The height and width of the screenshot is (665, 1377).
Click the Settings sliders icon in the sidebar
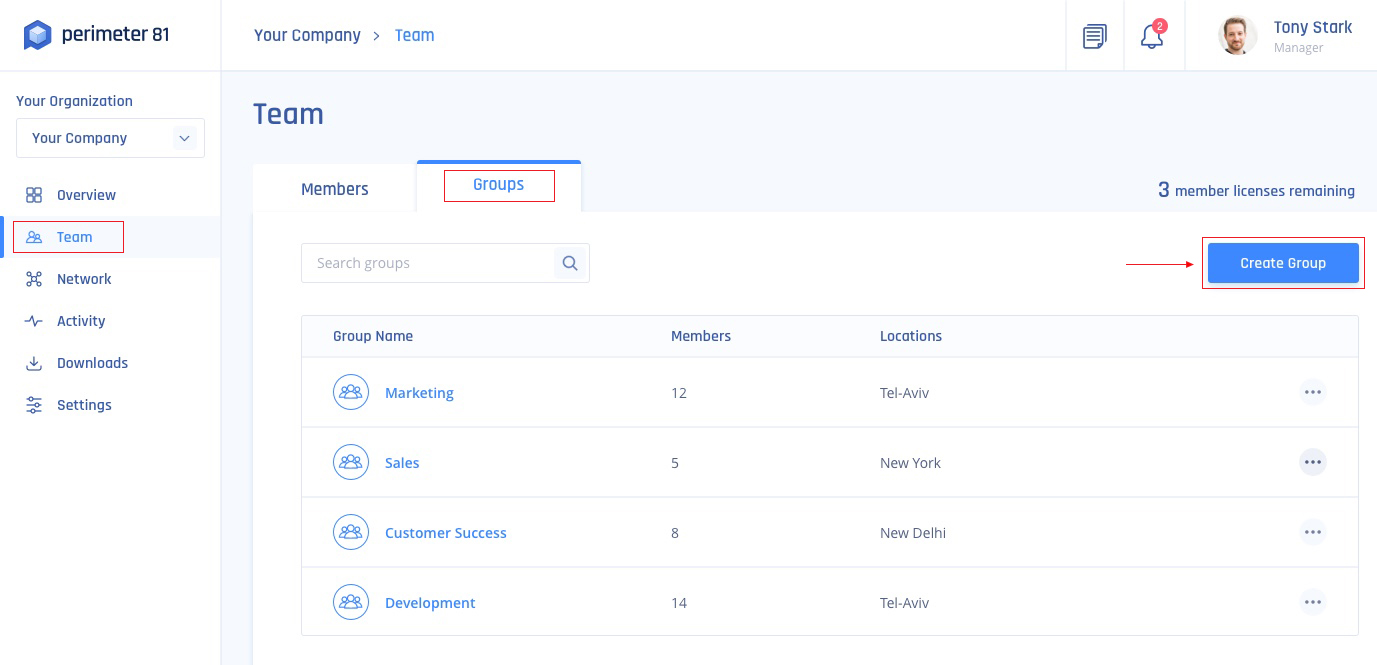[34, 405]
